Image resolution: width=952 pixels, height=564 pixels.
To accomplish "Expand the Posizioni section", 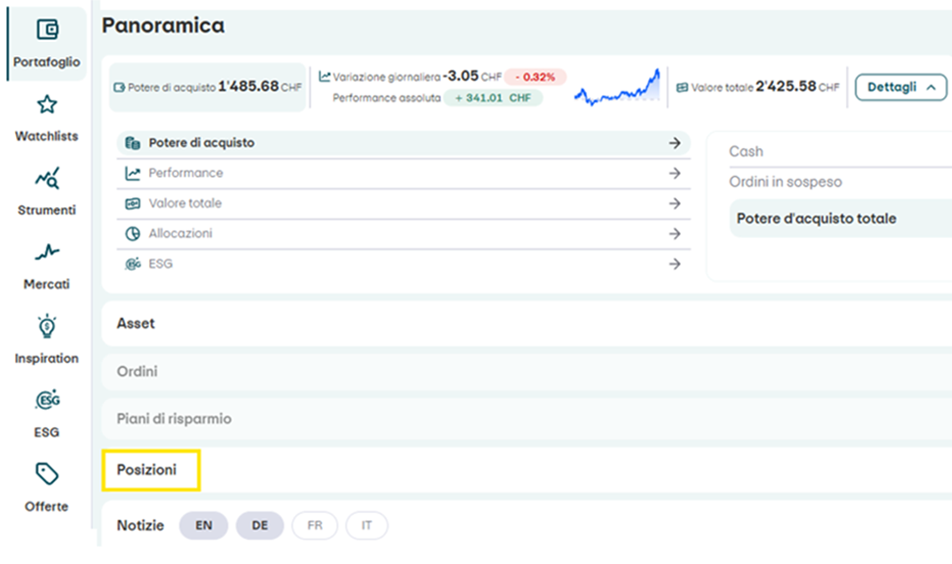I will pos(147,470).
